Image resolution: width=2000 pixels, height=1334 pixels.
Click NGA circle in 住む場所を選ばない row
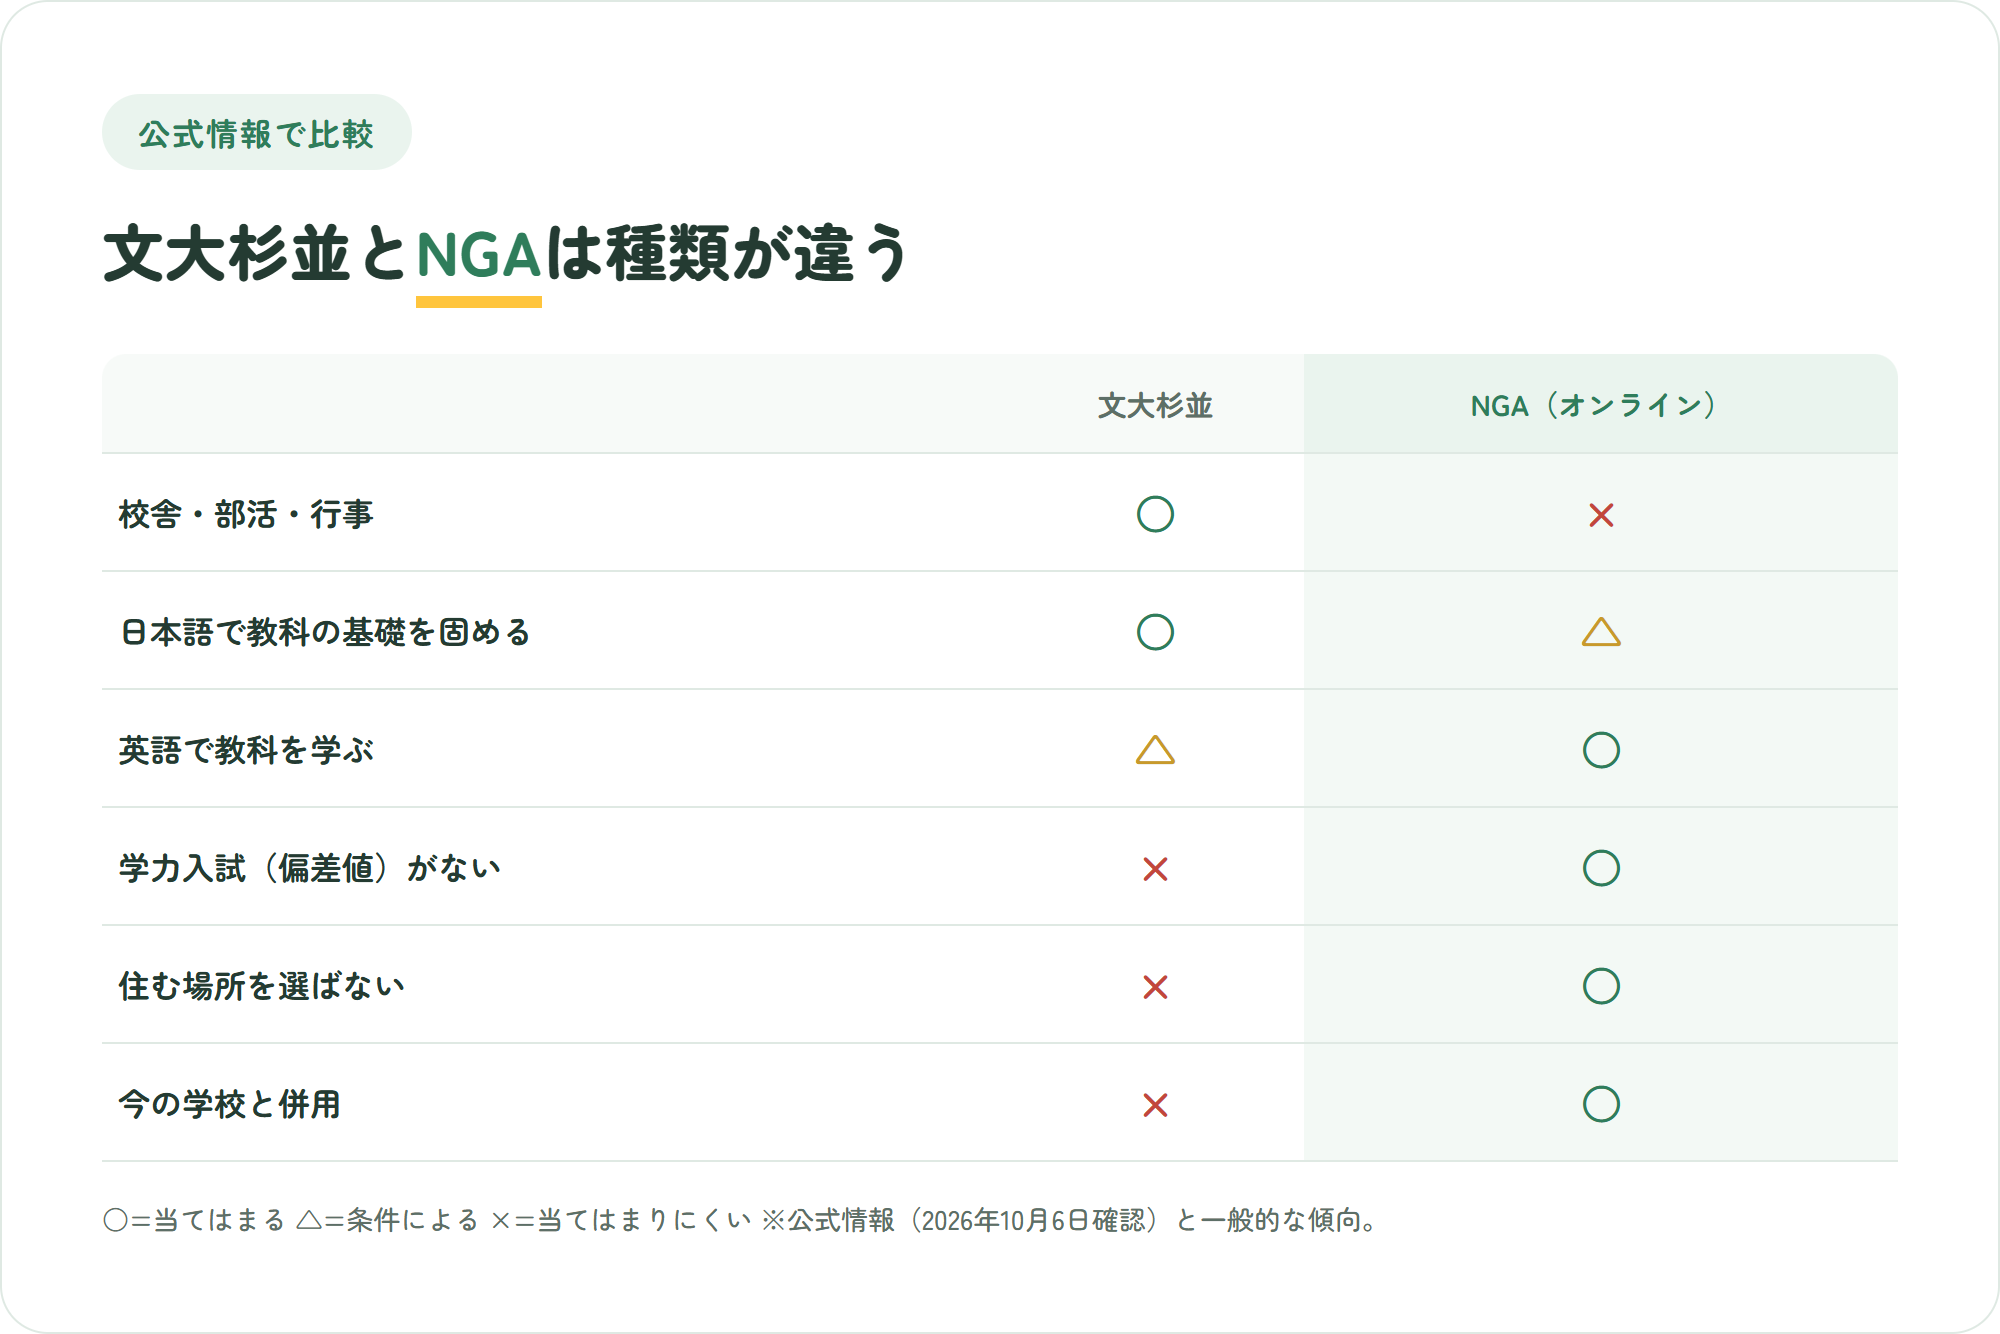pyautogui.click(x=1601, y=986)
